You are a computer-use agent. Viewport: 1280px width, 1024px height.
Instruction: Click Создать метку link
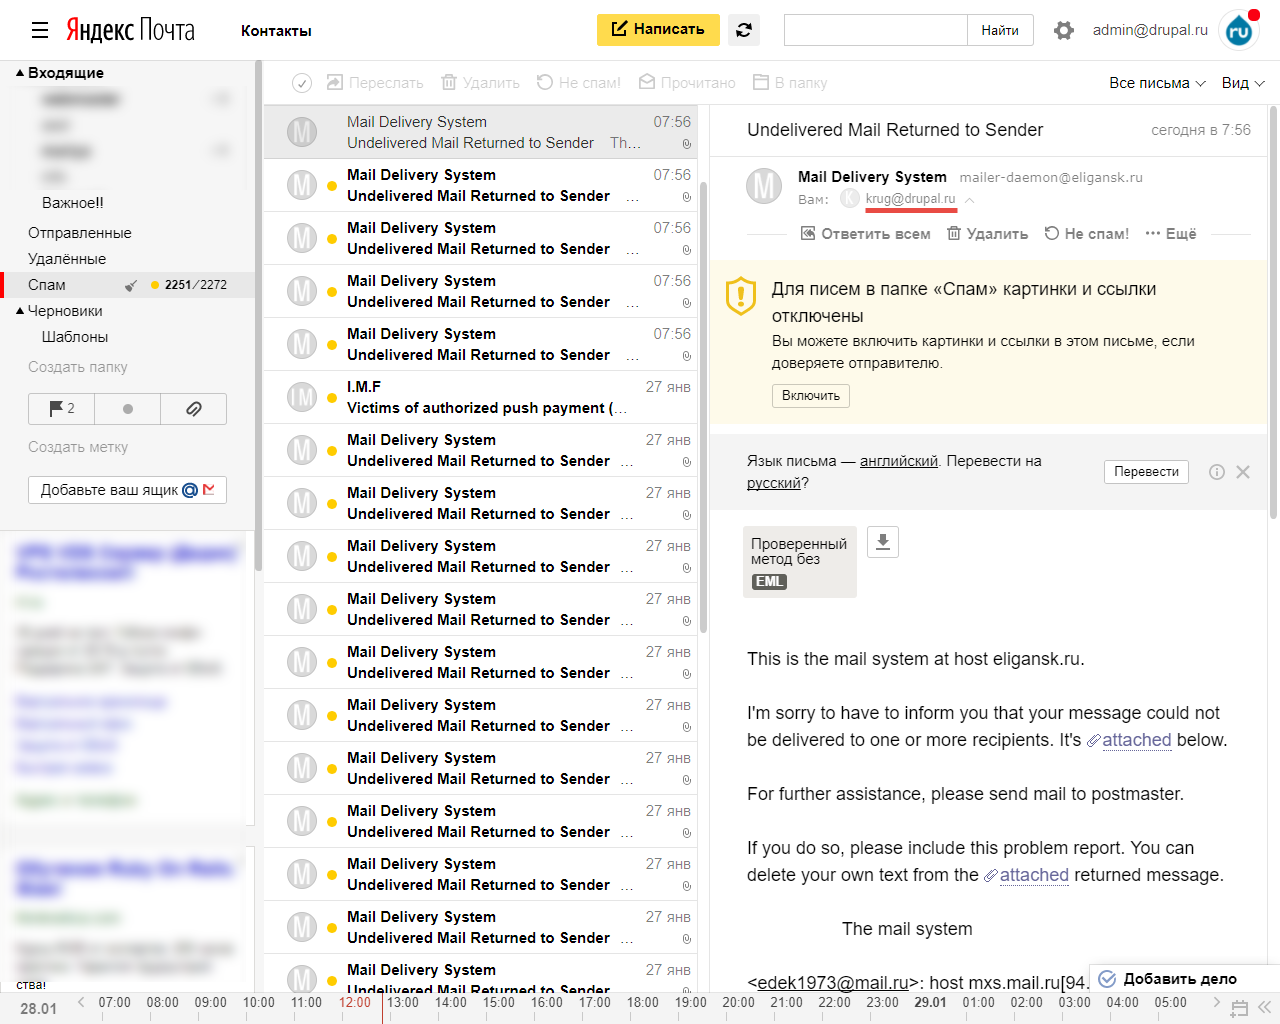tap(78, 447)
